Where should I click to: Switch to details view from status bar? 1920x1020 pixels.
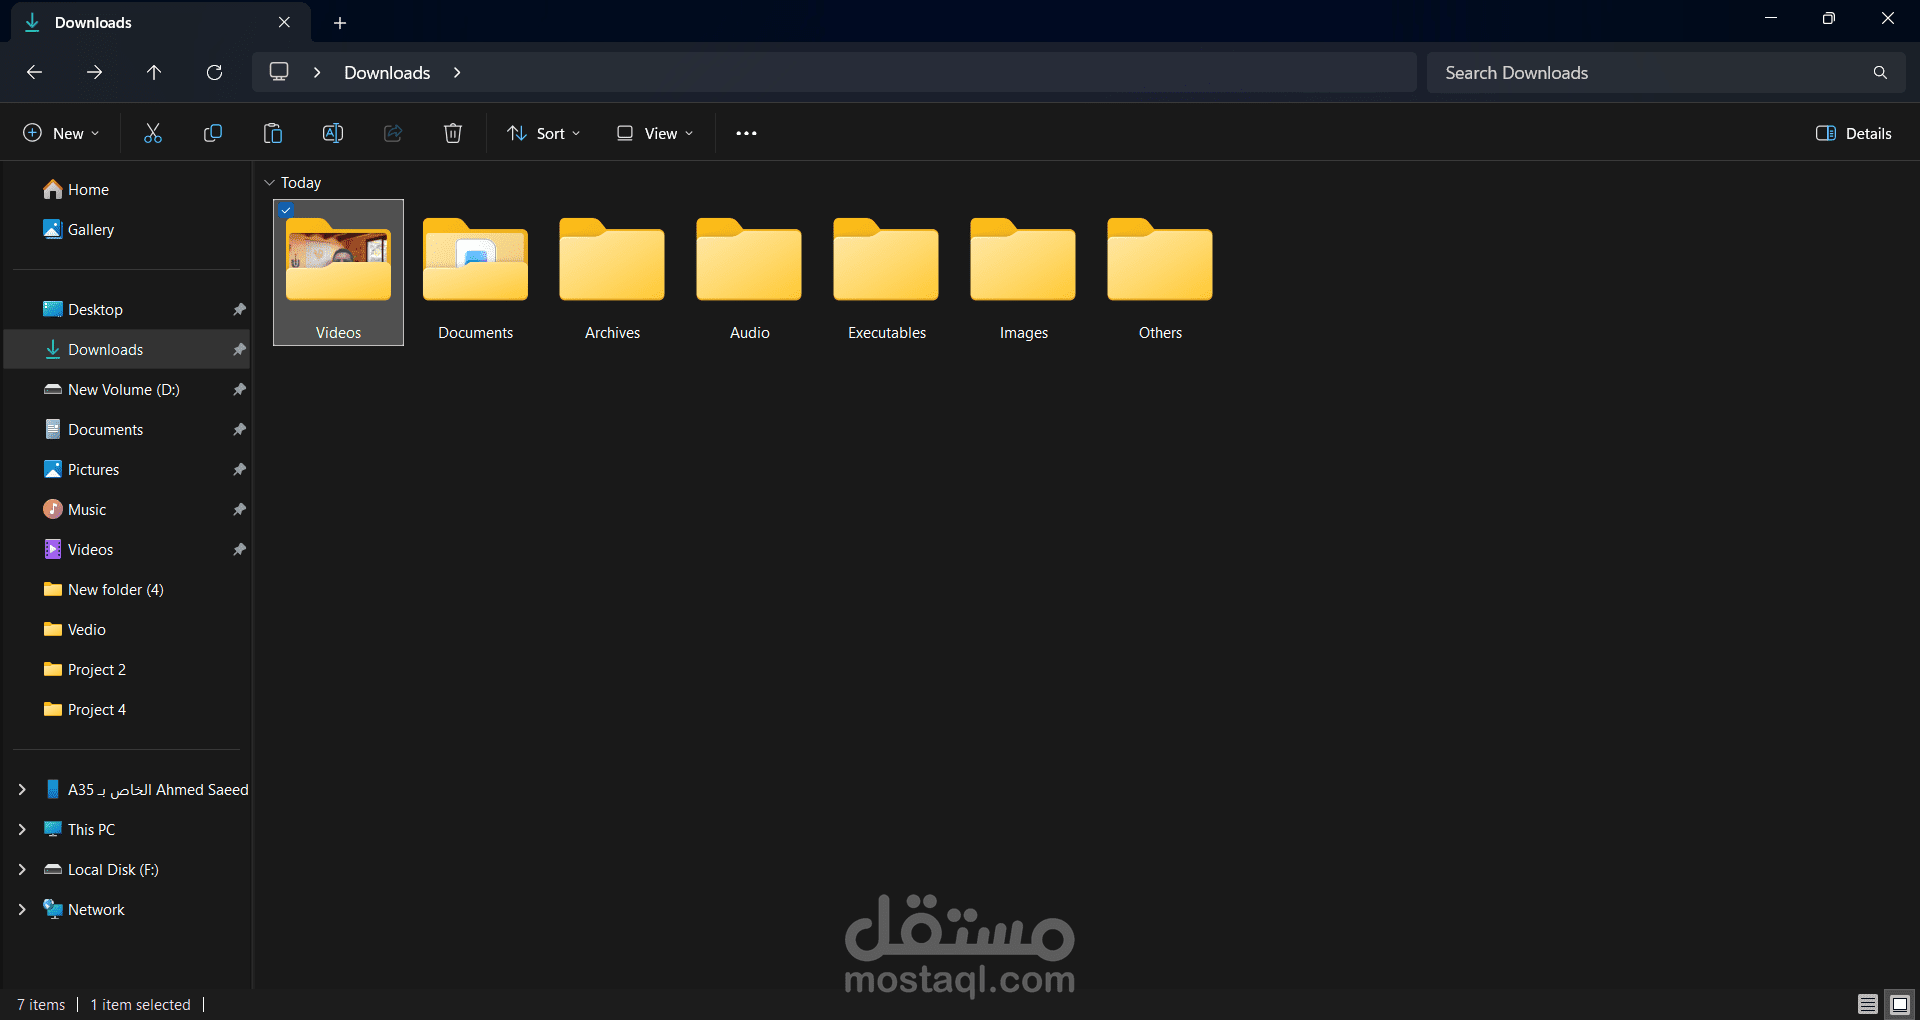tap(1866, 1004)
